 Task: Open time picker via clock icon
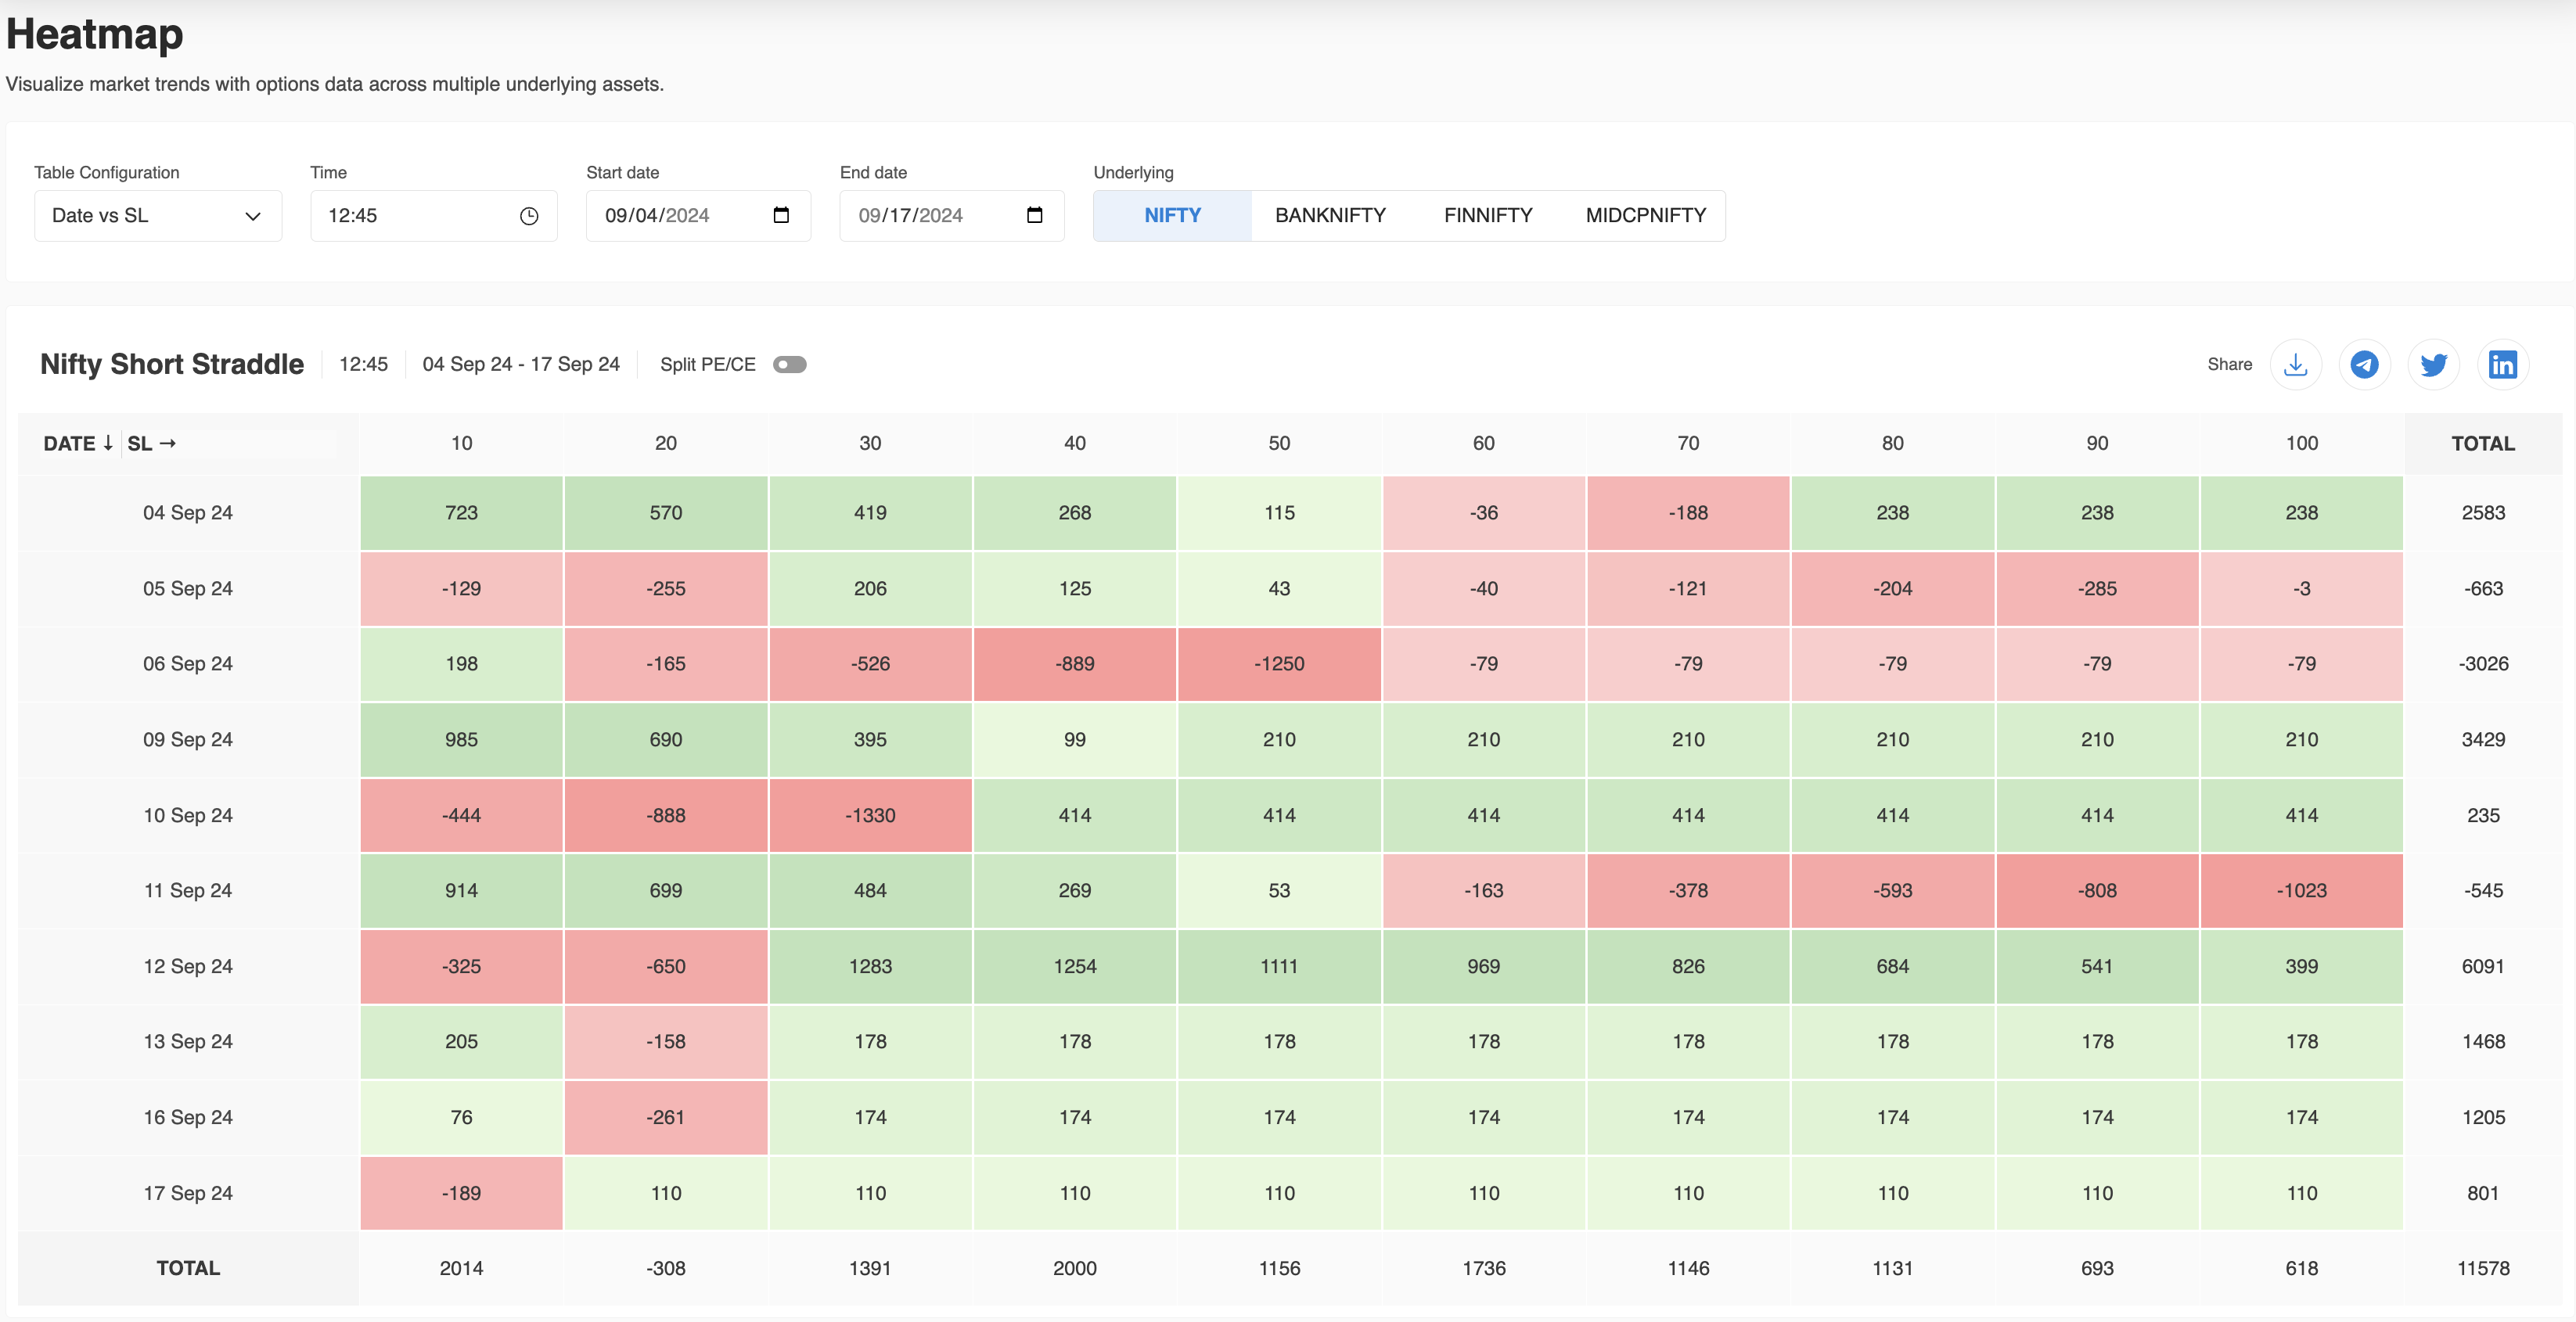point(529,216)
